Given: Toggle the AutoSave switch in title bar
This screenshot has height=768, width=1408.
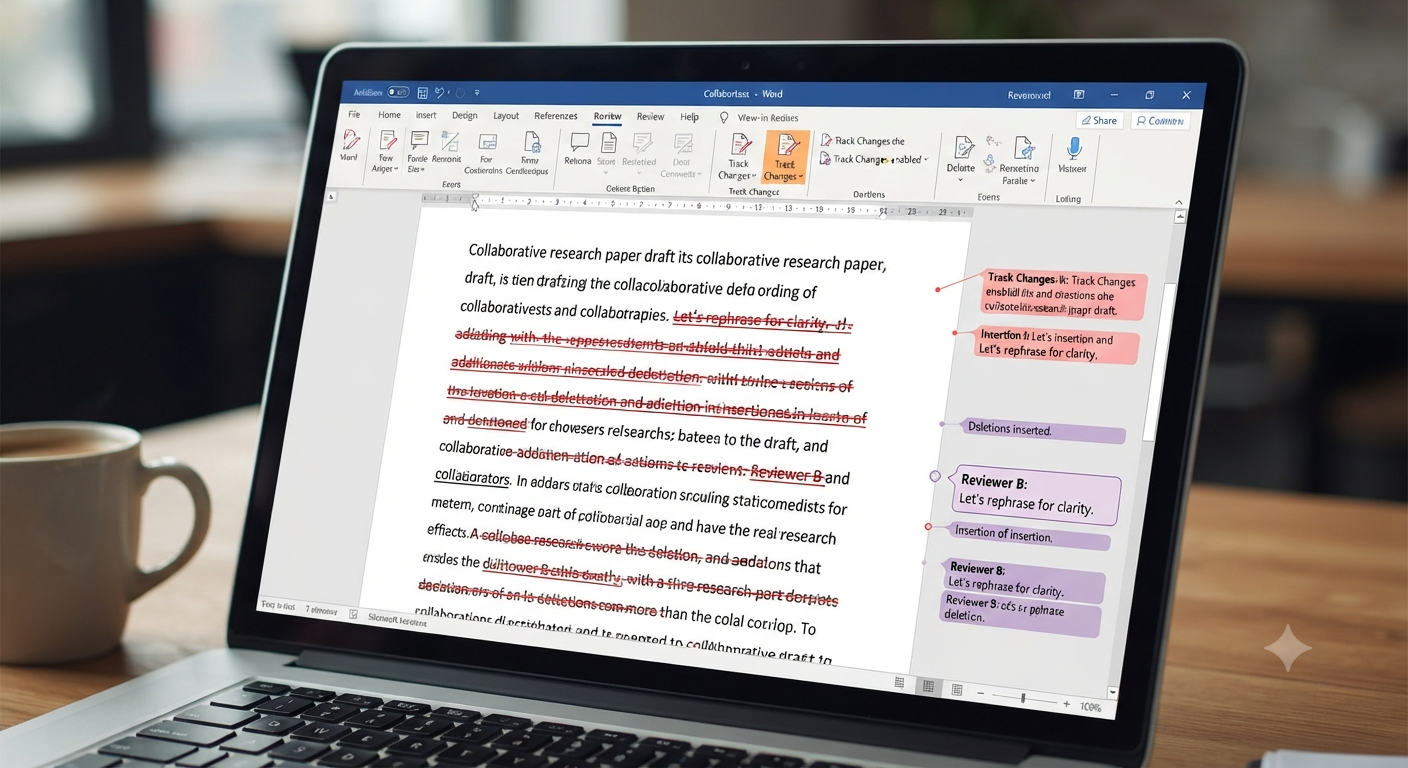Looking at the screenshot, I should pyautogui.click(x=398, y=92).
